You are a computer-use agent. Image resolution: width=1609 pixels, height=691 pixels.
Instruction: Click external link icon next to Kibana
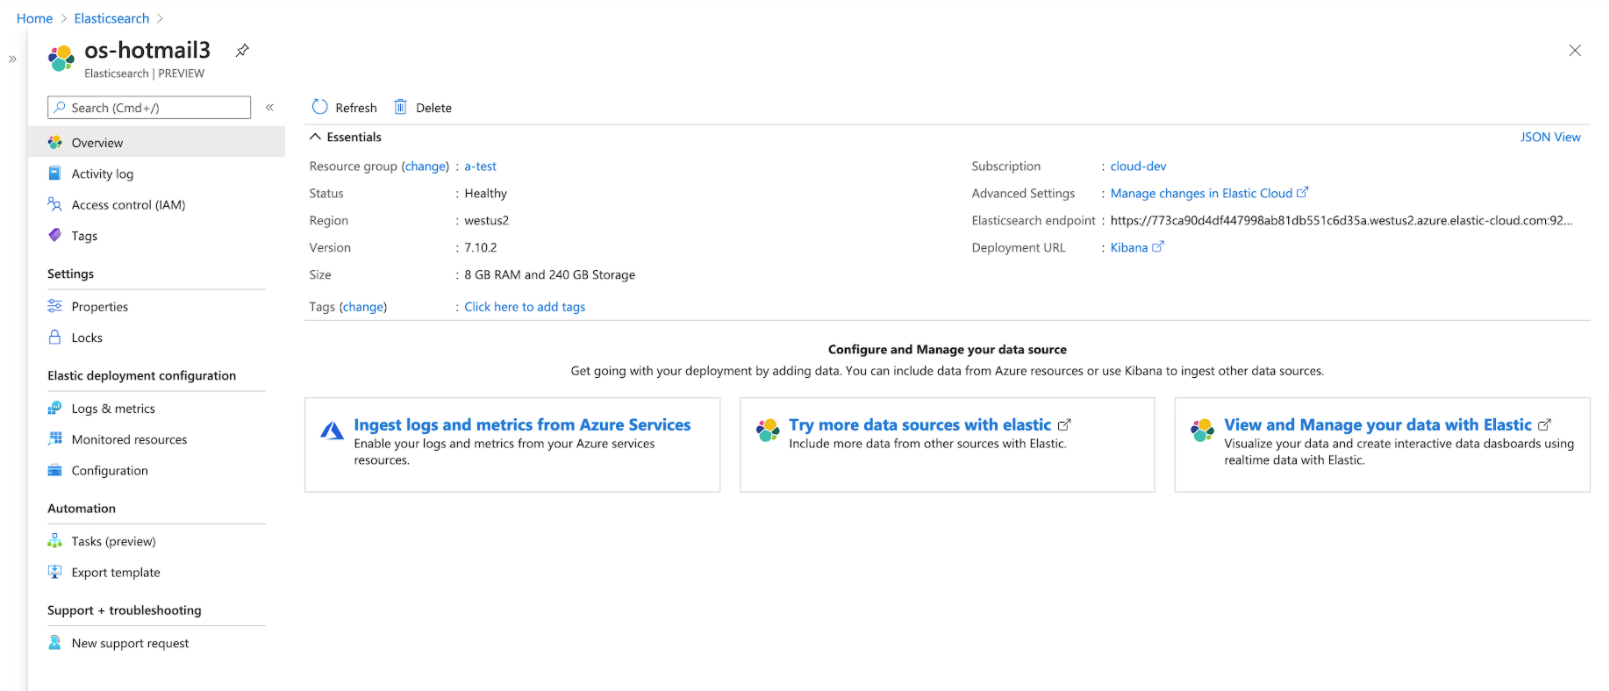[1158, 247]
